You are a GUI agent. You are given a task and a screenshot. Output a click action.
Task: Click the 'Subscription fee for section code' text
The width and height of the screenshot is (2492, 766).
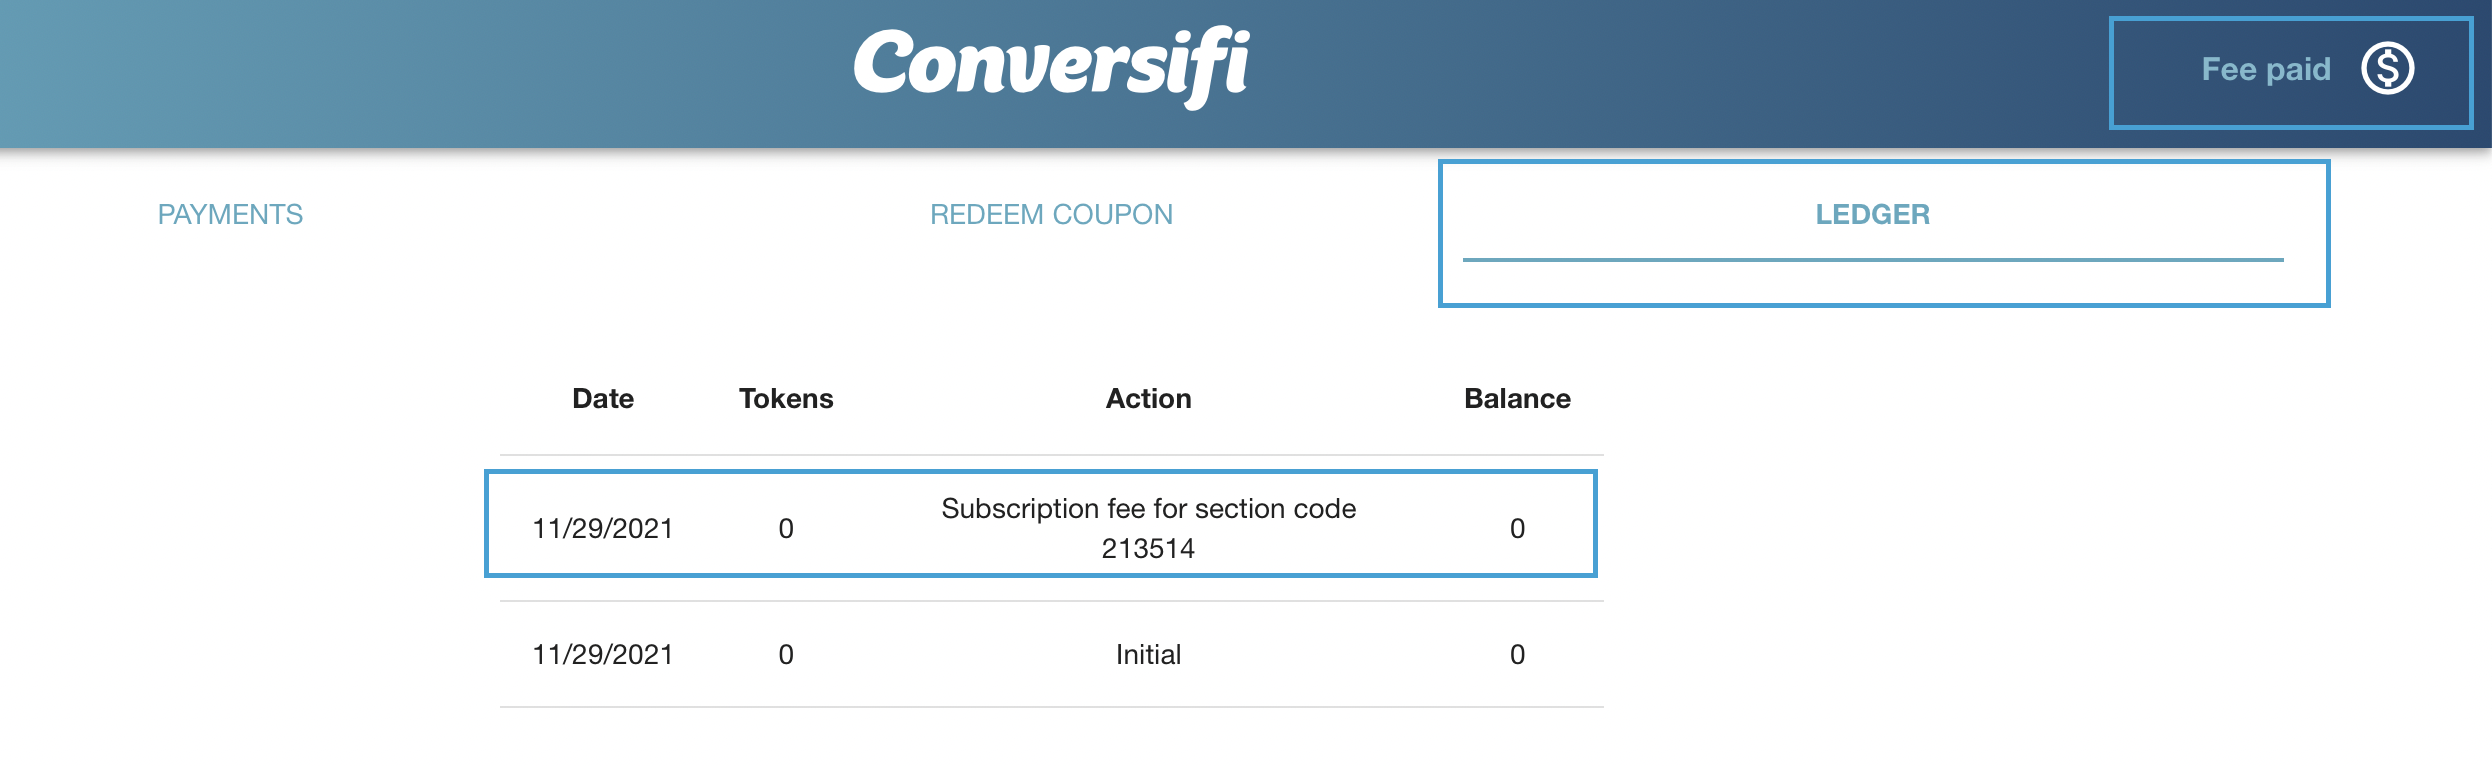[x=1148, y=508]
